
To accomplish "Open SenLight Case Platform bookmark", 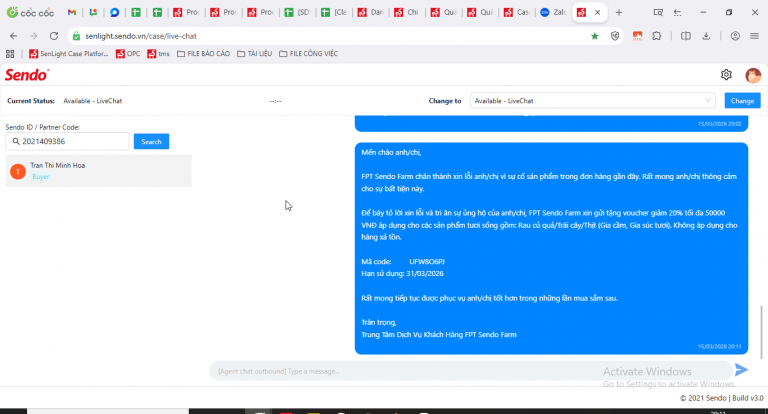I will point(69,54).
